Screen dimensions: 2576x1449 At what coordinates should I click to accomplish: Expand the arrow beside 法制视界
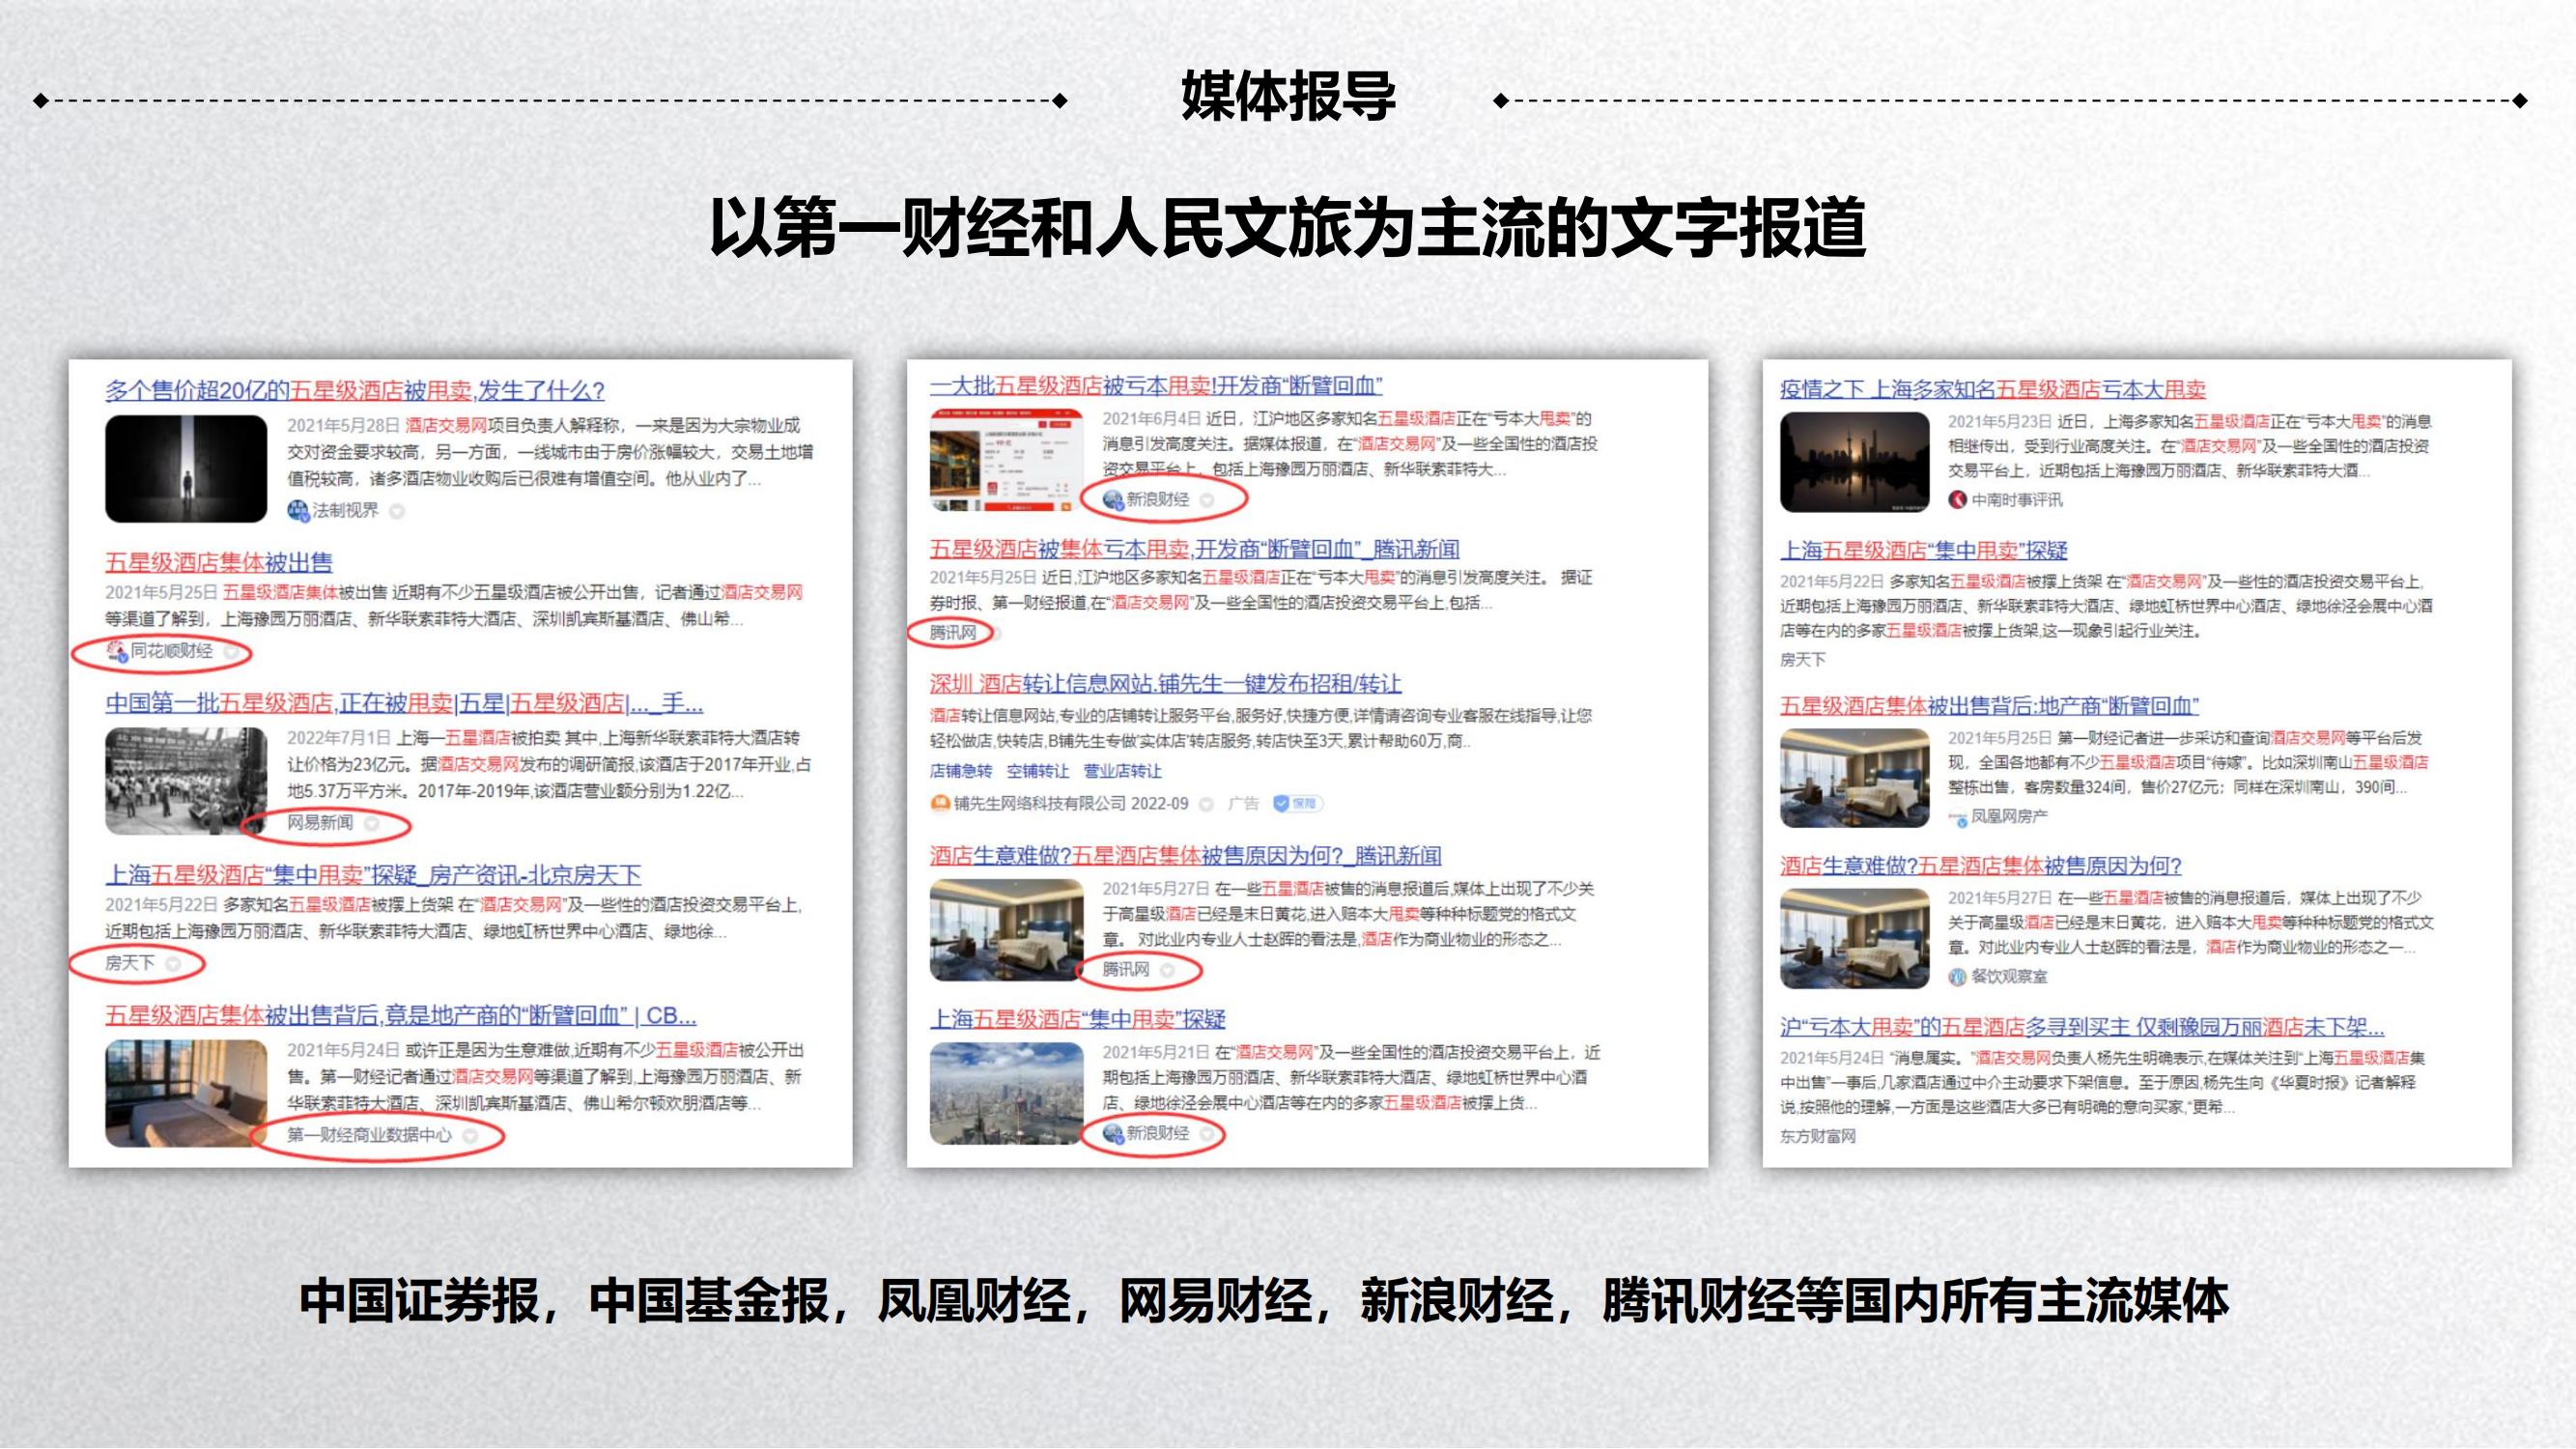[397, 511]
